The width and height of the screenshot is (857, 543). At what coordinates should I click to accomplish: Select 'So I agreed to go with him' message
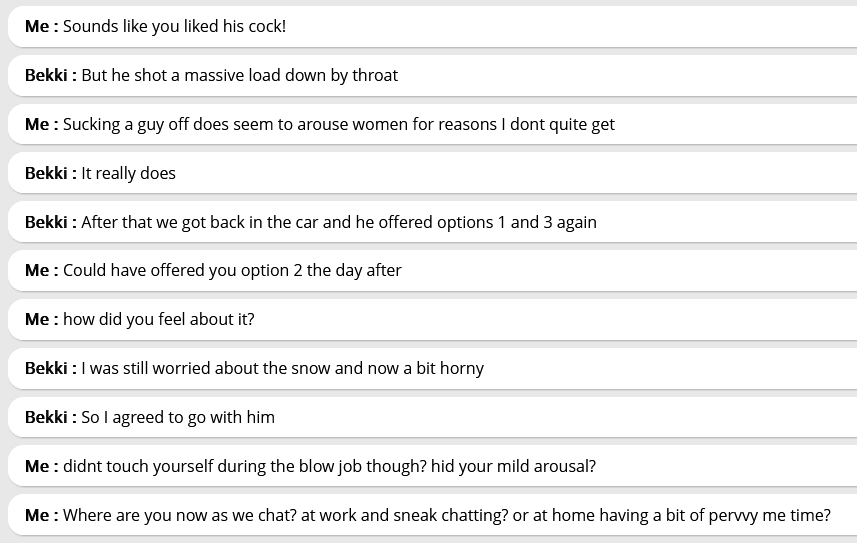(x=178, y=417)
